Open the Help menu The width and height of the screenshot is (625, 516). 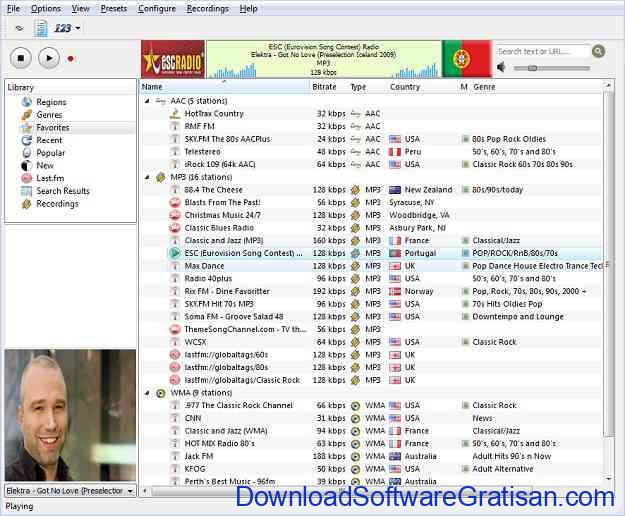[x=248, y=8]
